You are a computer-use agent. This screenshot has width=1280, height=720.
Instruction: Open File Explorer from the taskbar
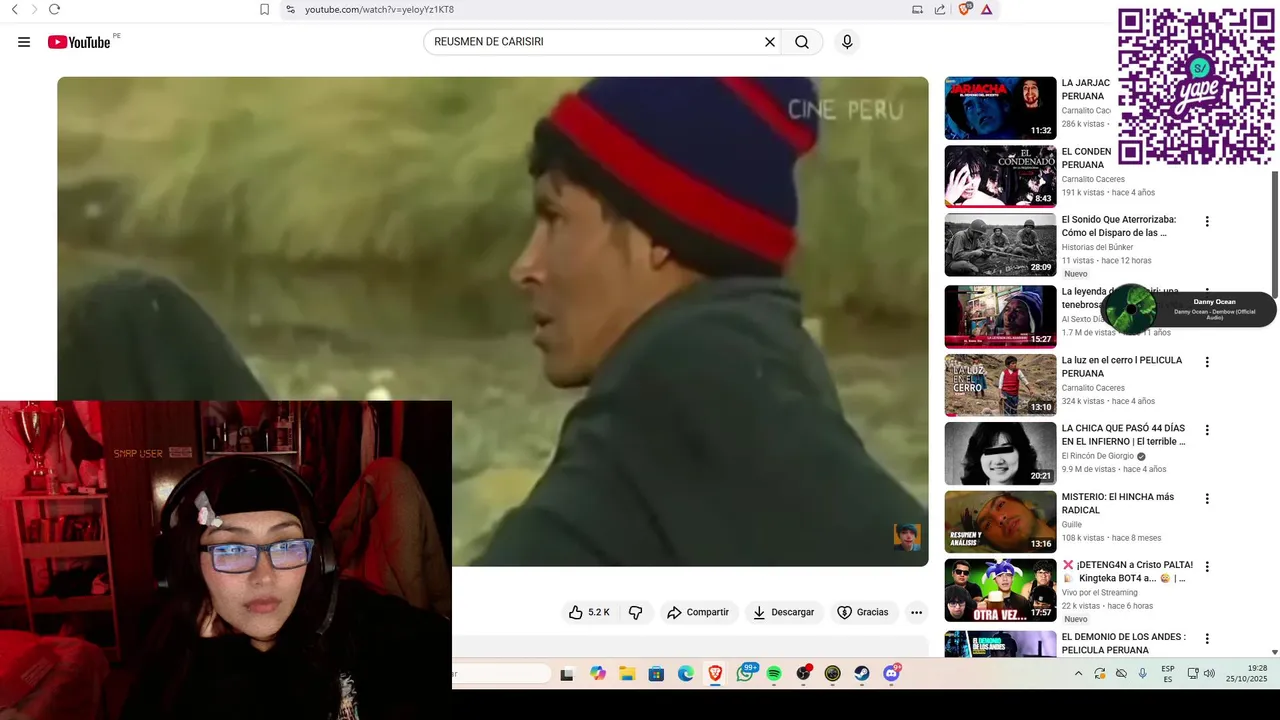[627, 674]
